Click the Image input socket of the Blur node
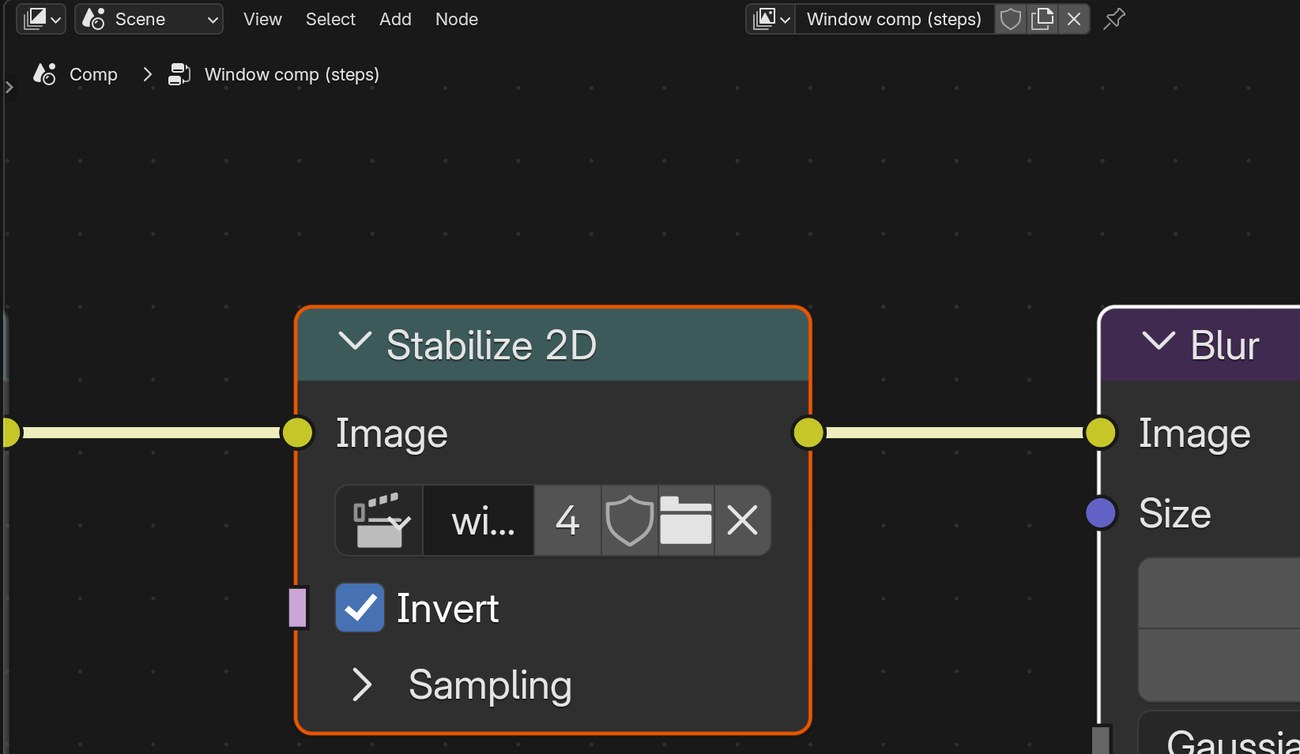Viewport: 1300px width, 754px height. [1101, 433]
